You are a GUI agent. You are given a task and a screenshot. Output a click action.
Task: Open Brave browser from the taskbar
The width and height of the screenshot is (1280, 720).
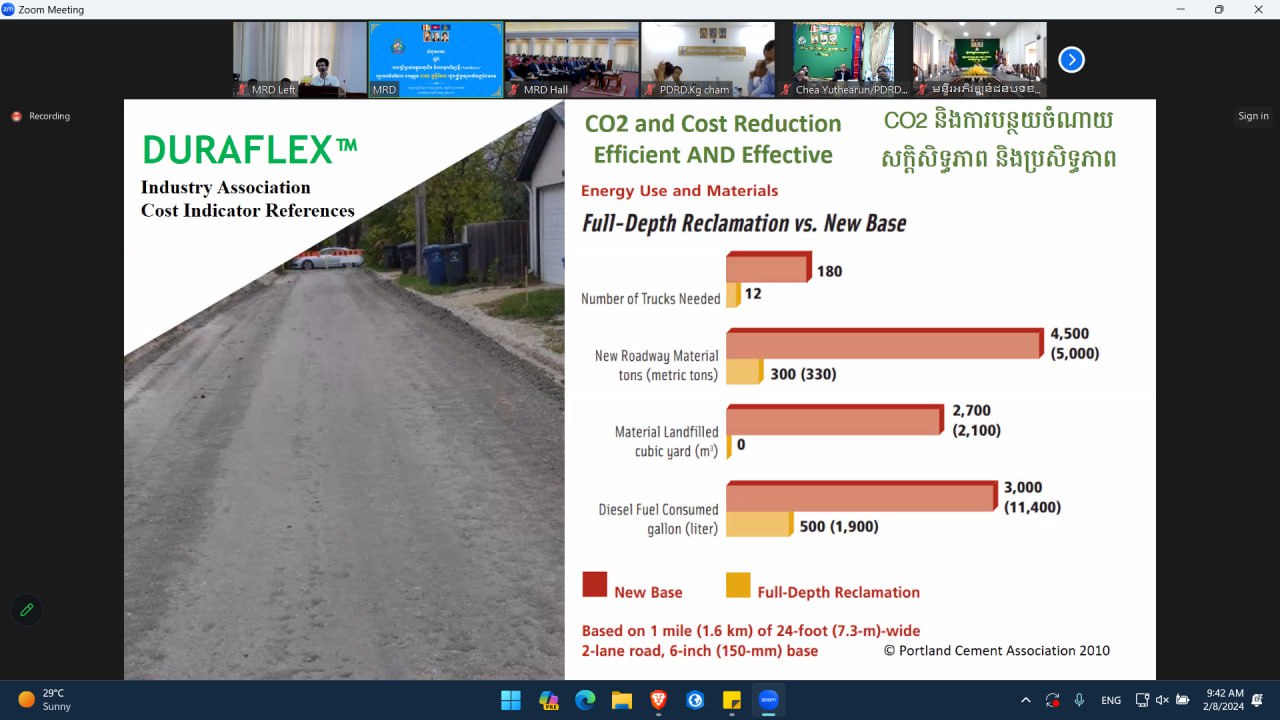pyautogui.click(x=658, y=700)
